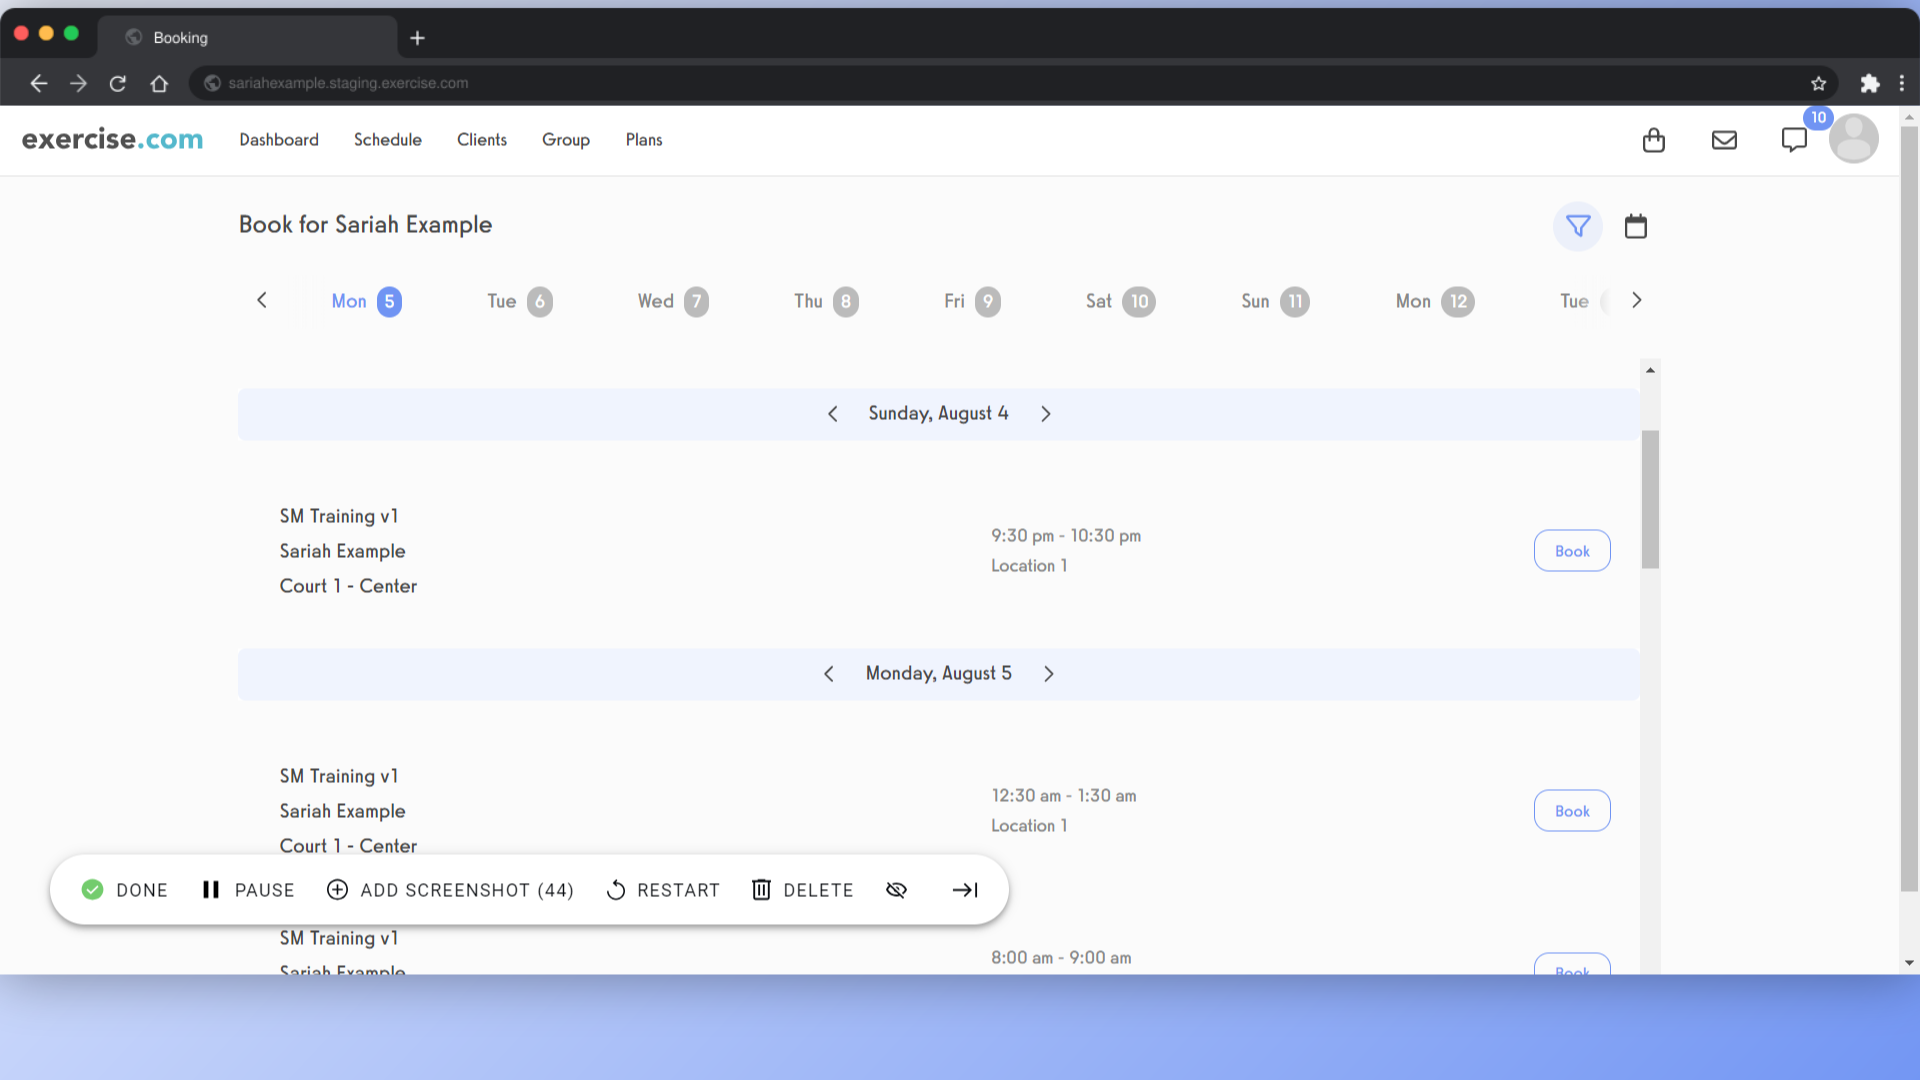The image size is (1920, 1080).
Task: Click the DONE check button
Action: click(x=125, y=890)
